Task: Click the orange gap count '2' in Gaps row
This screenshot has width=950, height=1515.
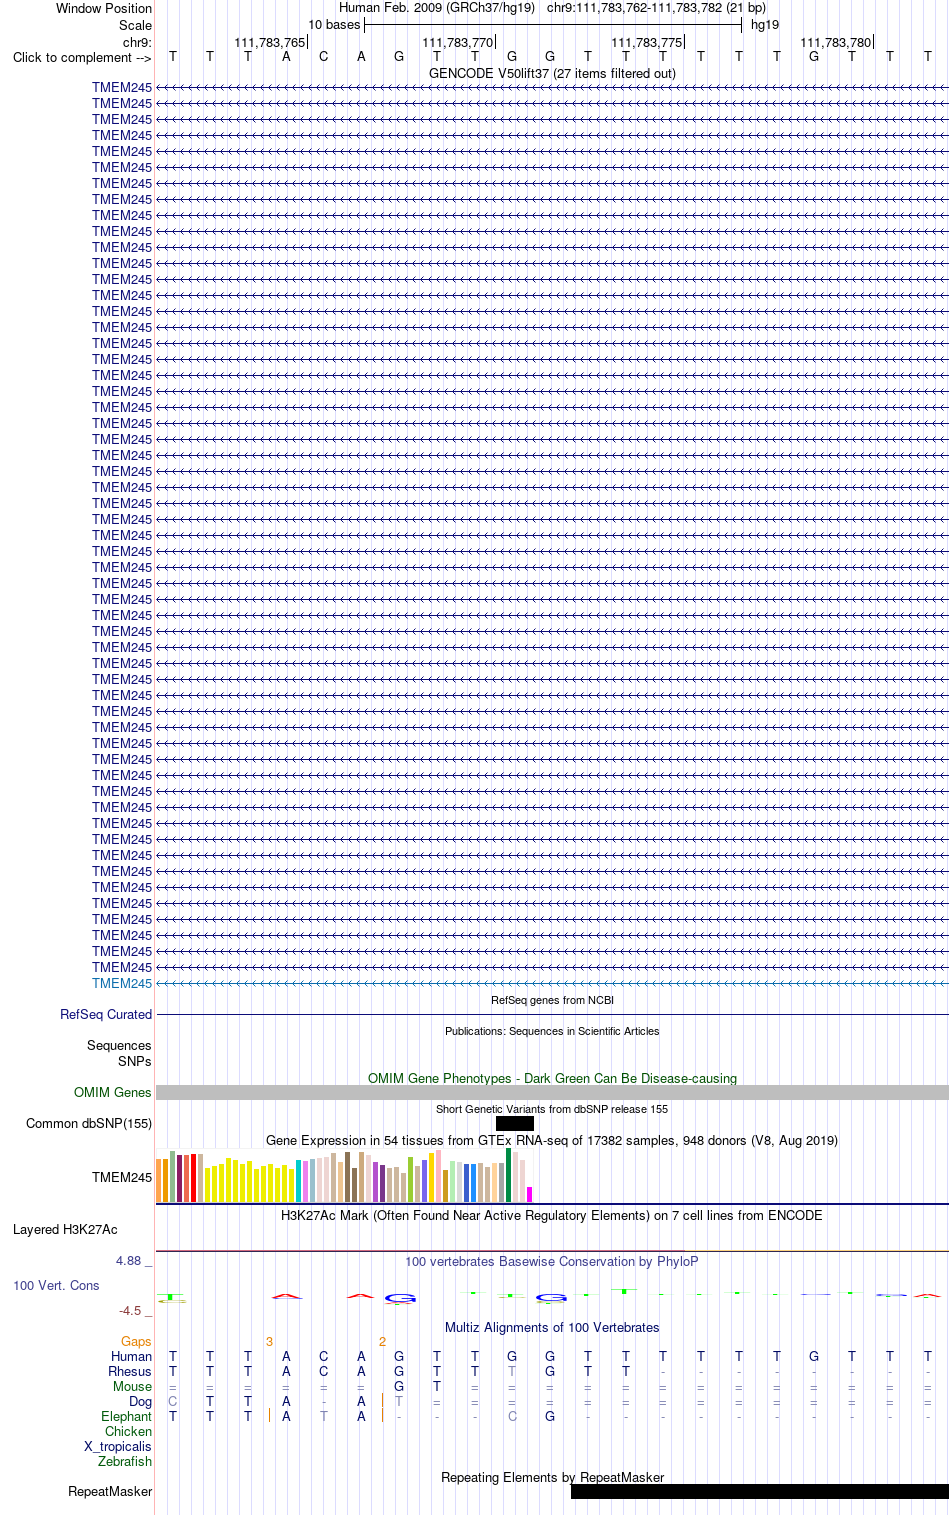Action: point(382,1341)
